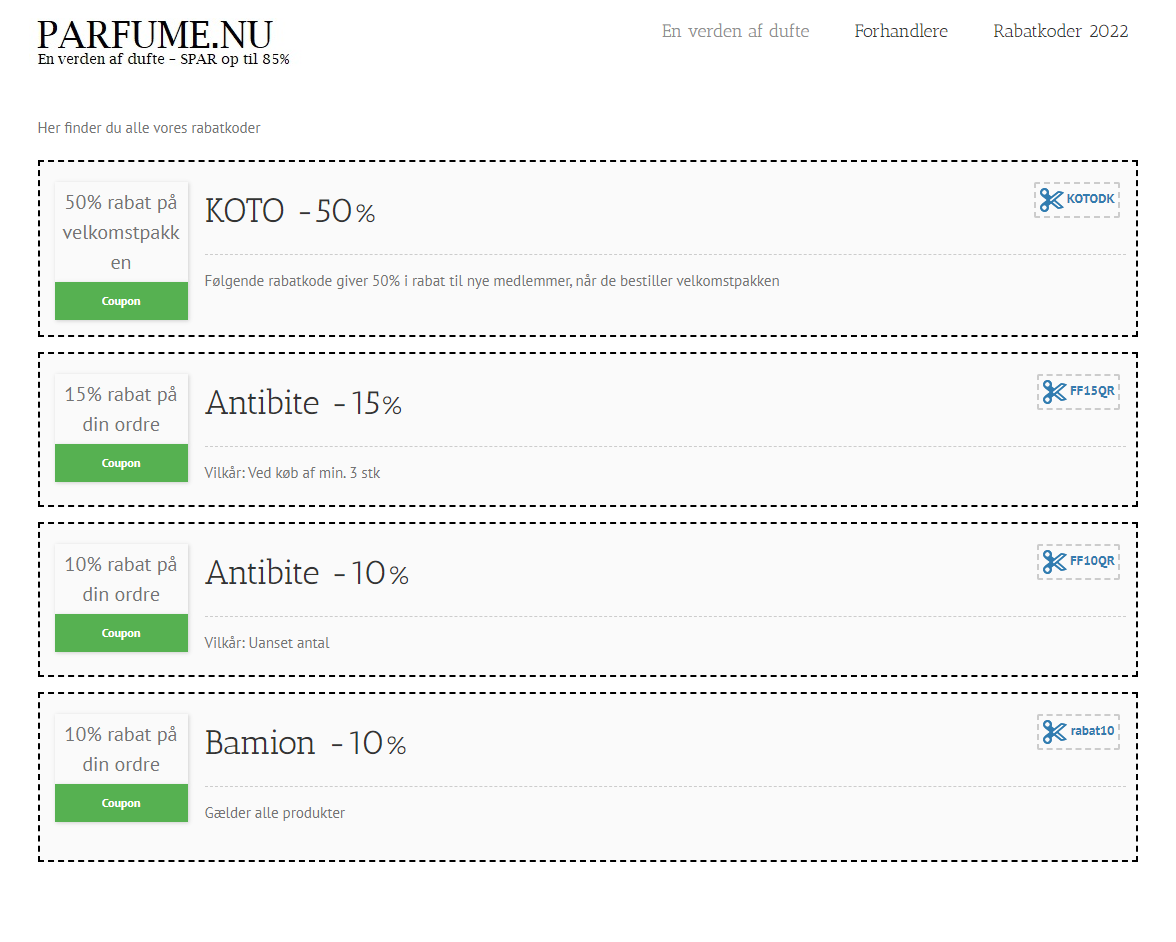Click the scissors icon beside rabat10 code
The image size is (1176, 942).
pos(1054,732)
